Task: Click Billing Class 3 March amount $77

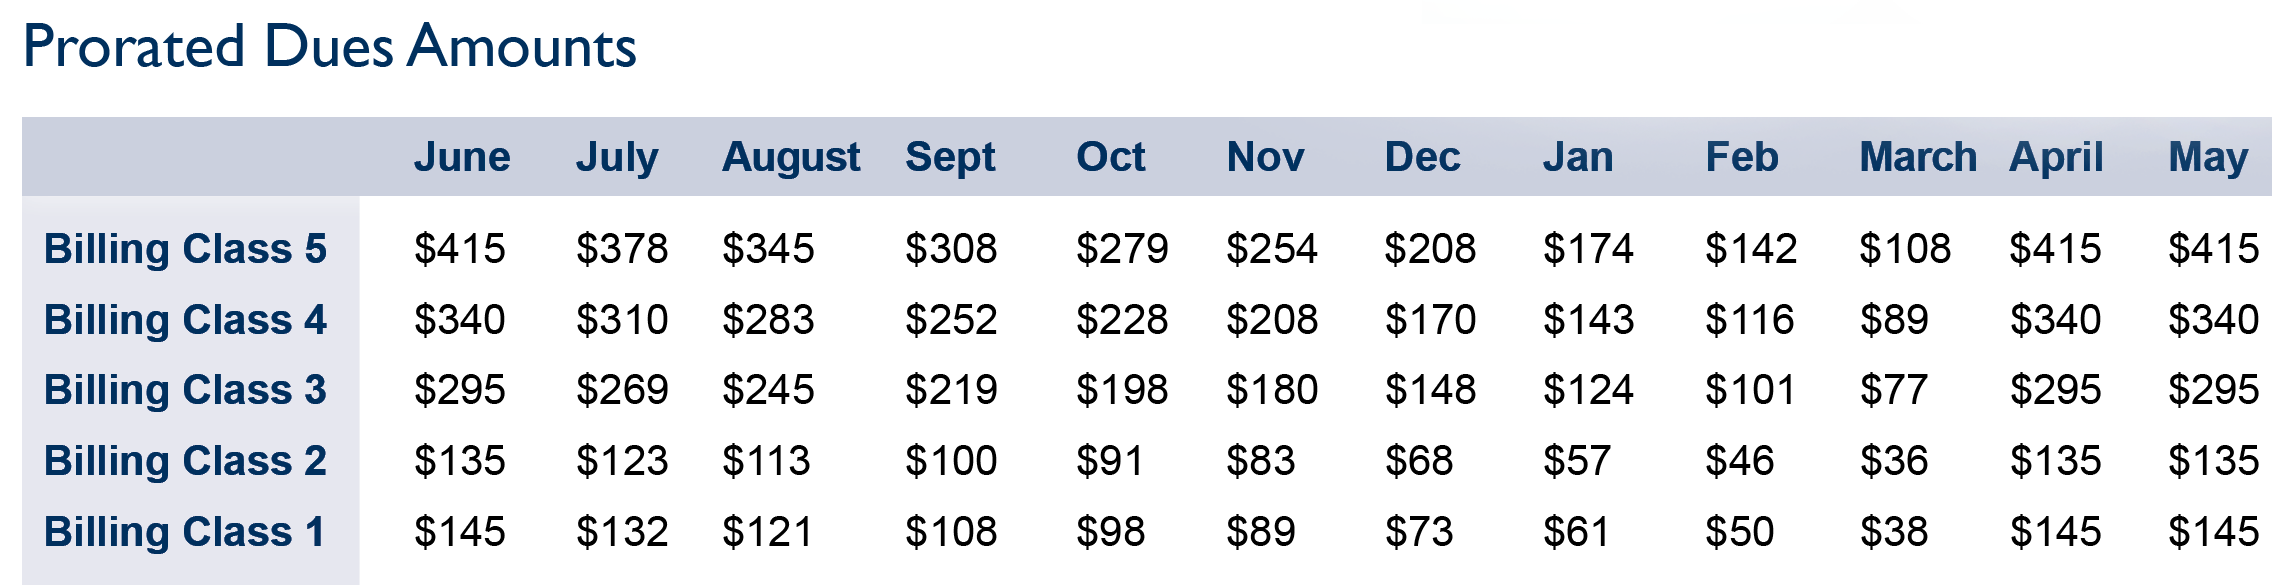Action: [x=1893, y=390]
